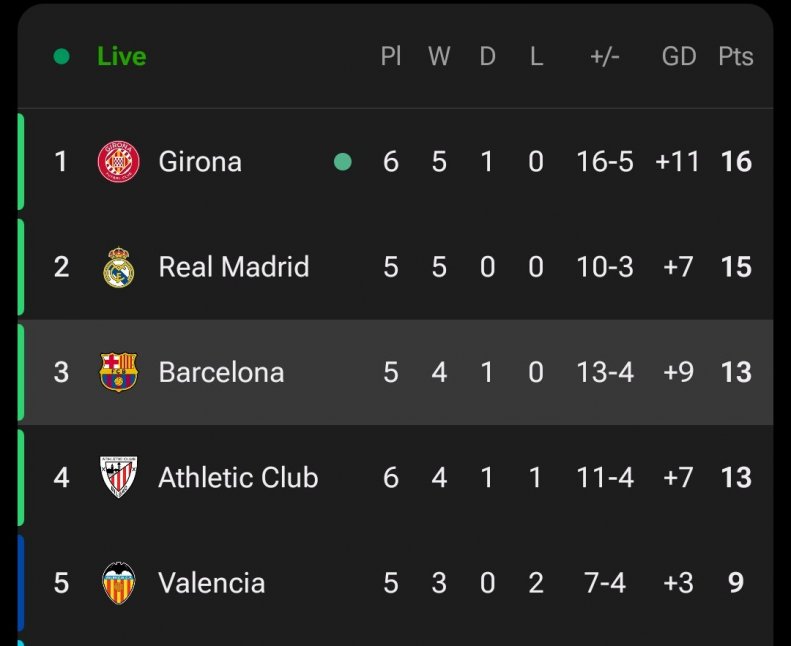This screenshot has height=646, width=791.
Task: Click the live match dot beside Girona
Action: coord(343,162)
